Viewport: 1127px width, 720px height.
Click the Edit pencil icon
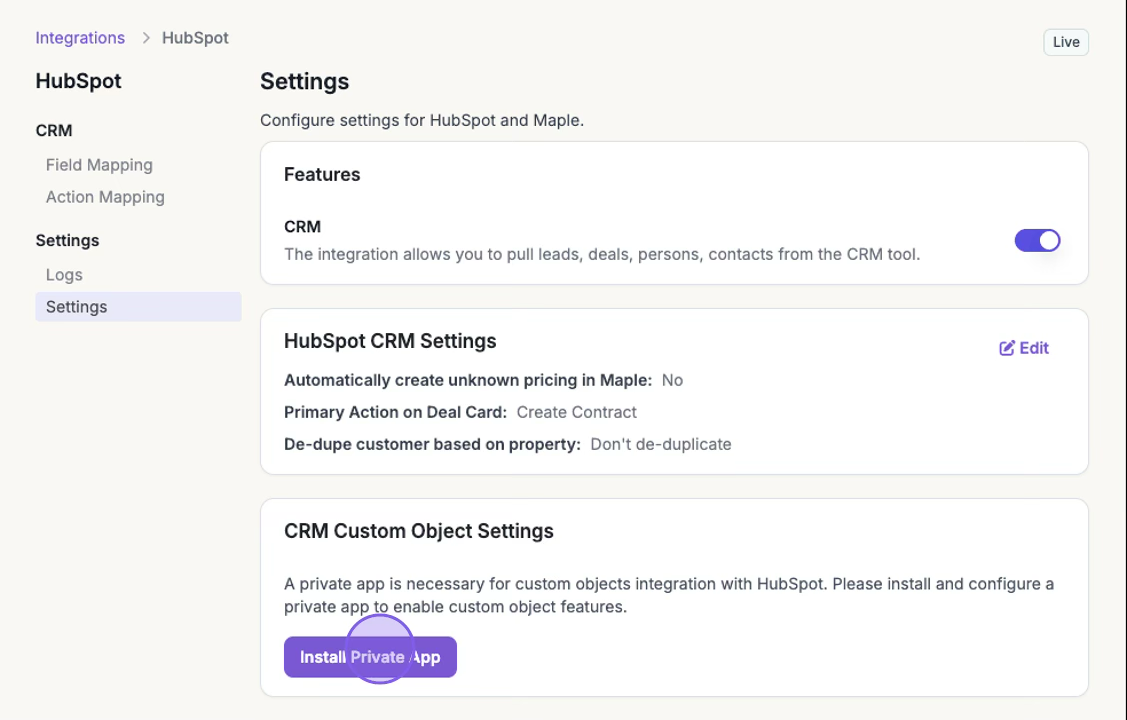1007,348
